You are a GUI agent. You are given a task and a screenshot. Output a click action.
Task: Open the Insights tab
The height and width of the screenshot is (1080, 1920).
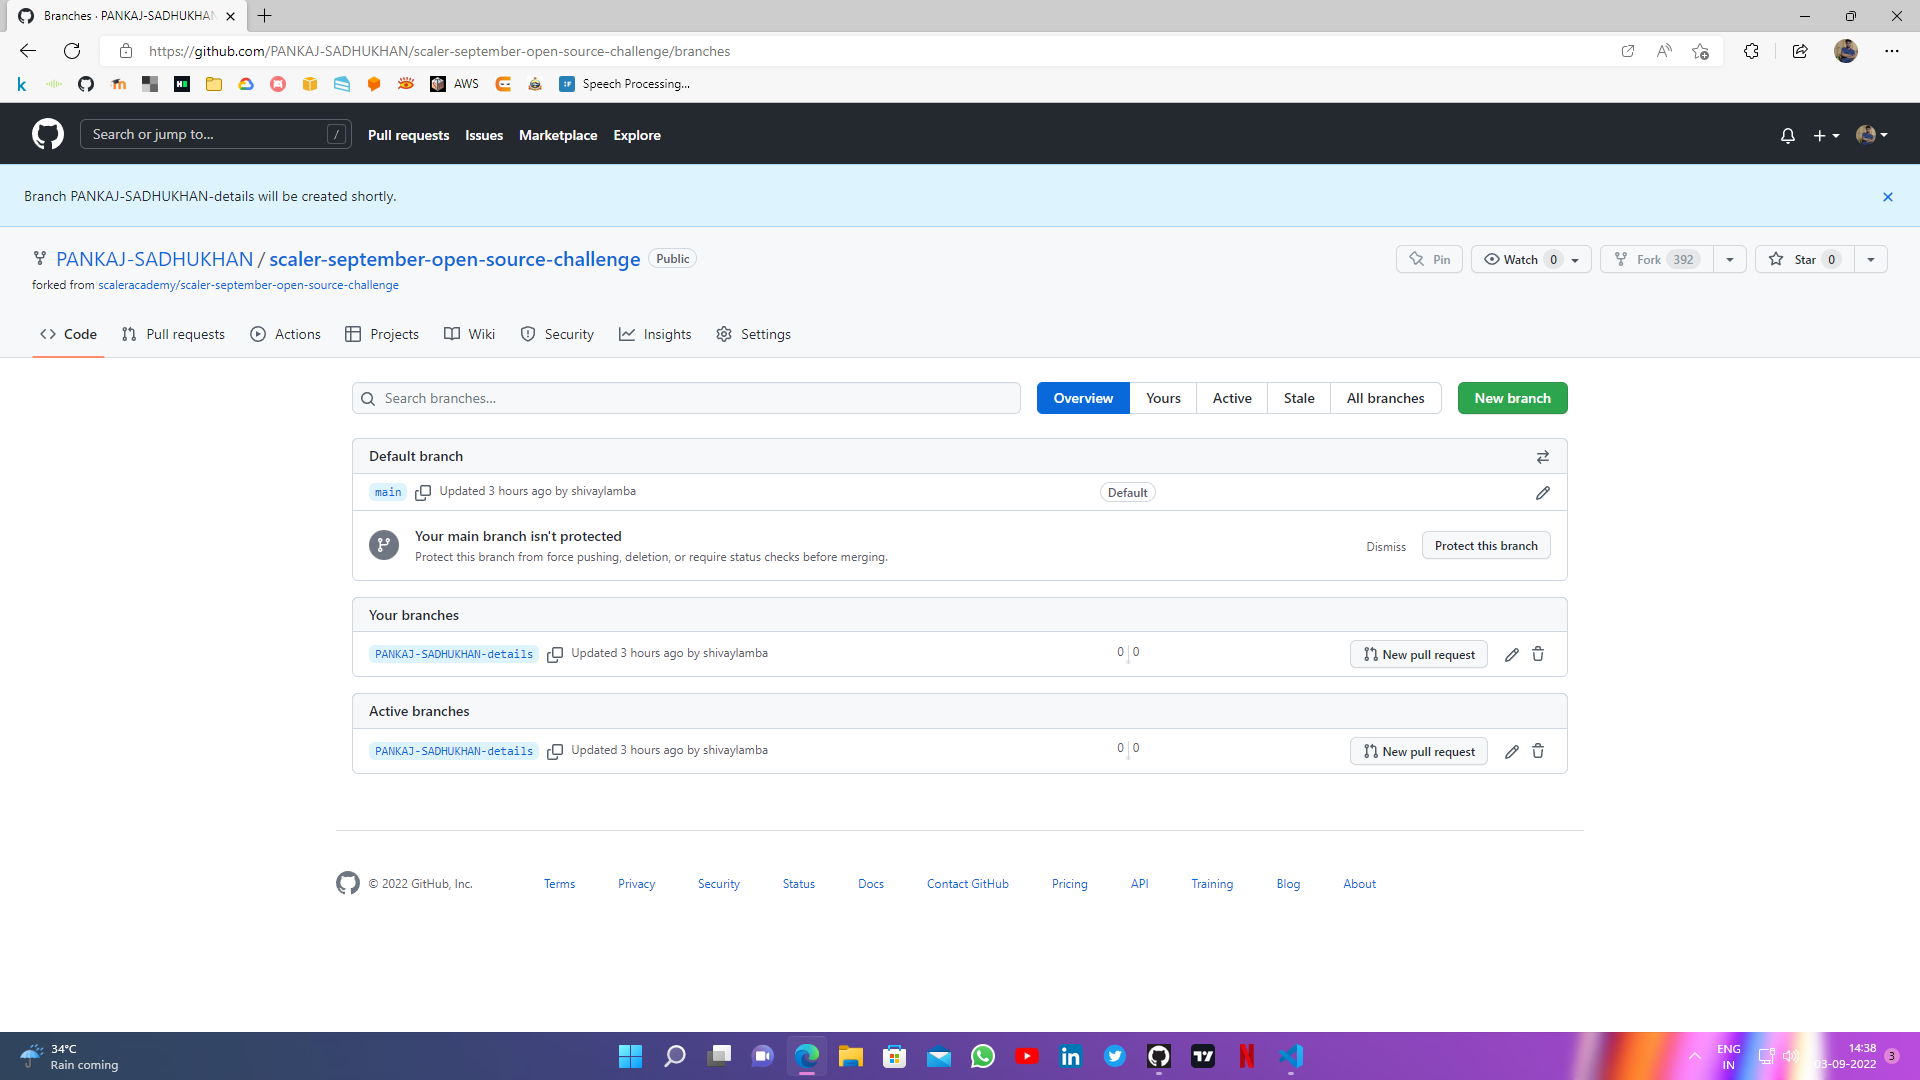click(655, 334)
